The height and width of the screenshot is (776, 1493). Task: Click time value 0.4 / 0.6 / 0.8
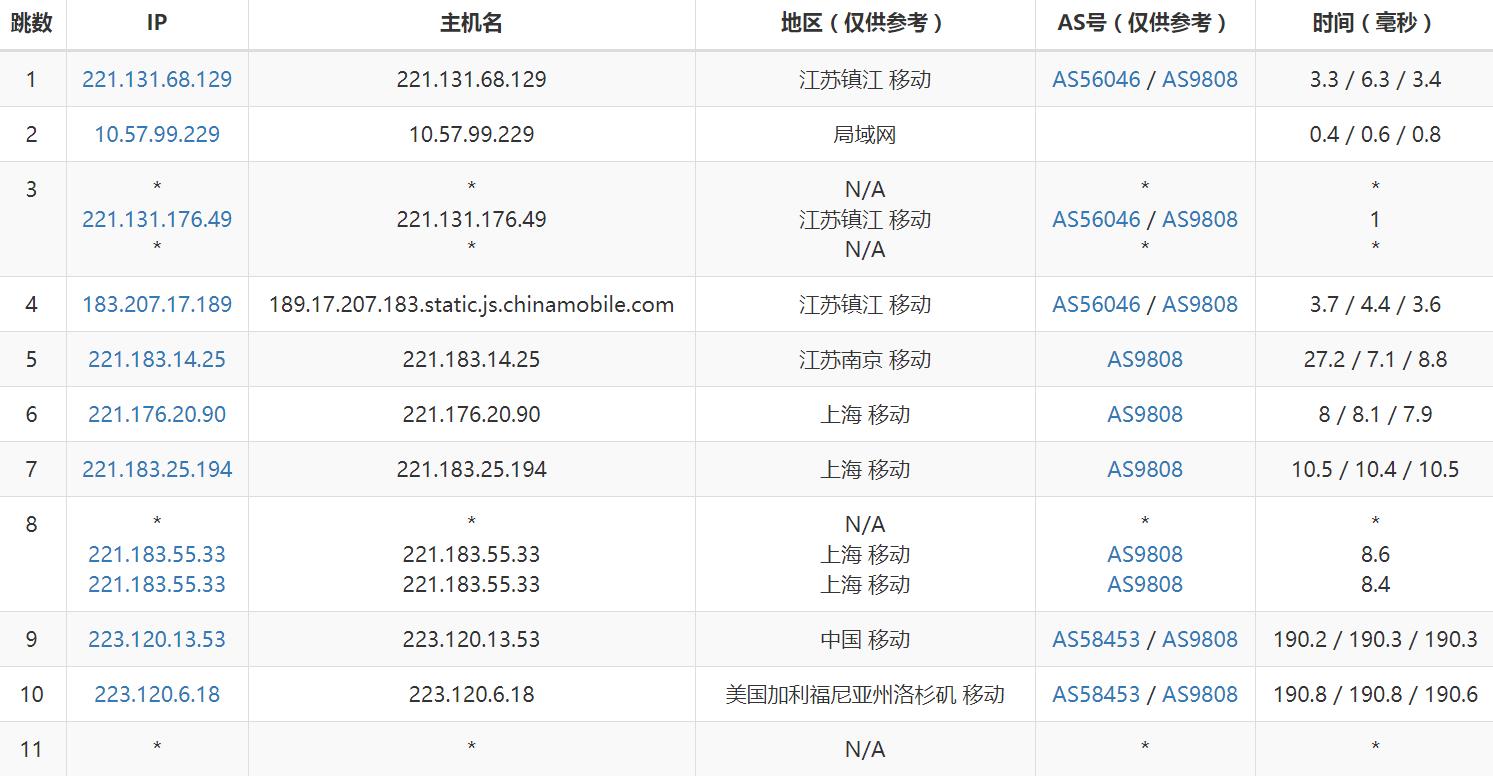1375,134
